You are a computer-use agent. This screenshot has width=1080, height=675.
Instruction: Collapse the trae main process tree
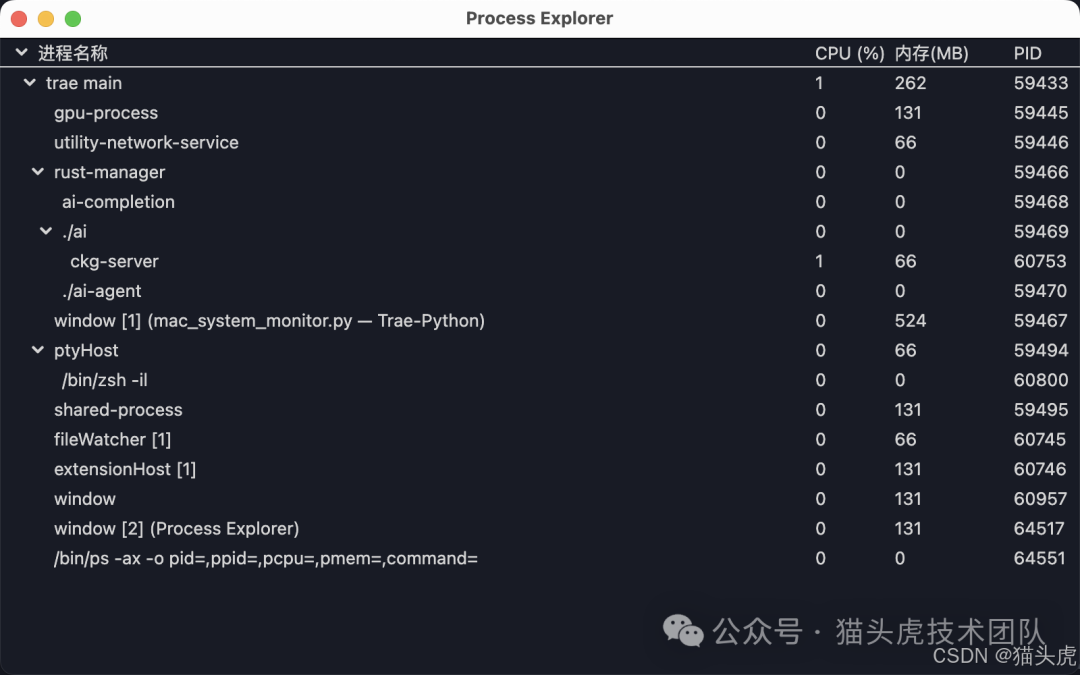click(x=29, y=83)
